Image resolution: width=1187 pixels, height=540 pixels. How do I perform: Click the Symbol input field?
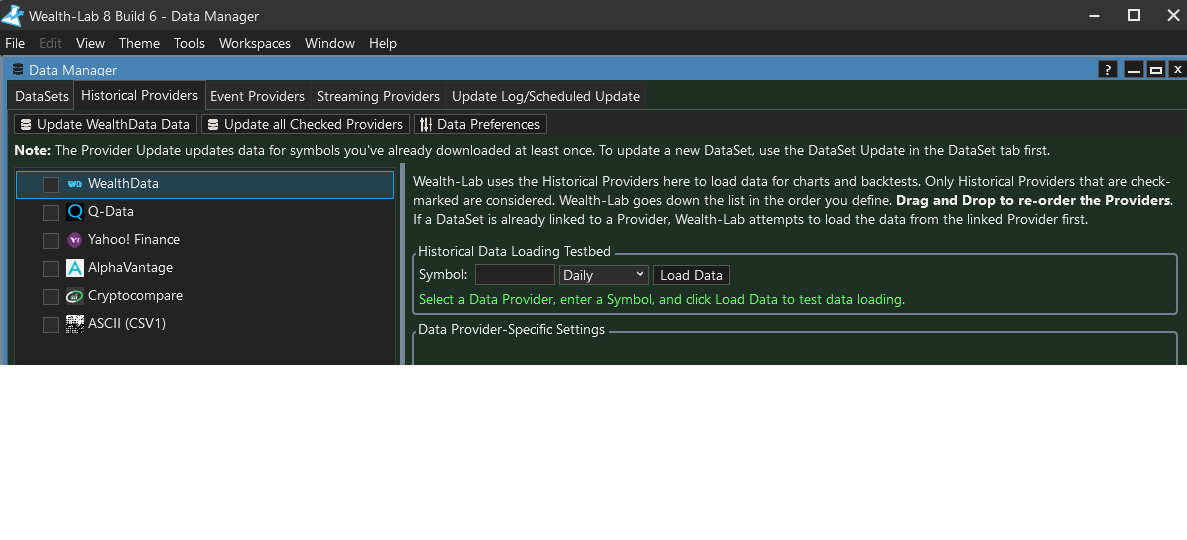pos(514,275)
